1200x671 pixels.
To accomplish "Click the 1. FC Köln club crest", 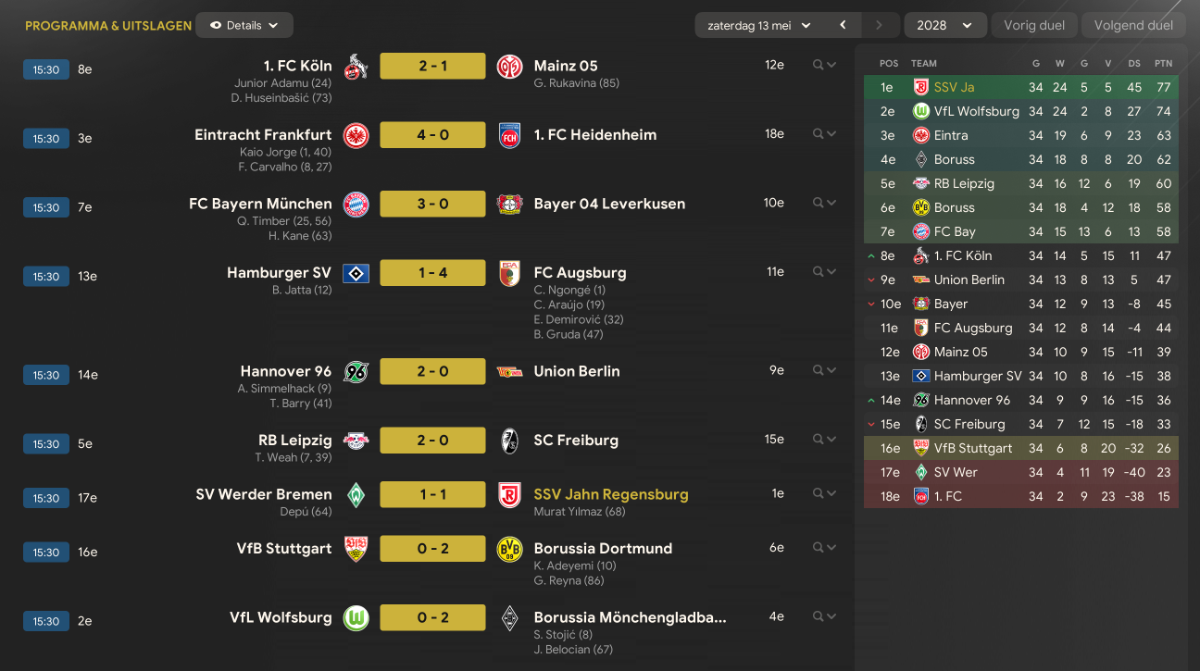I will click(x=355, y=67).
